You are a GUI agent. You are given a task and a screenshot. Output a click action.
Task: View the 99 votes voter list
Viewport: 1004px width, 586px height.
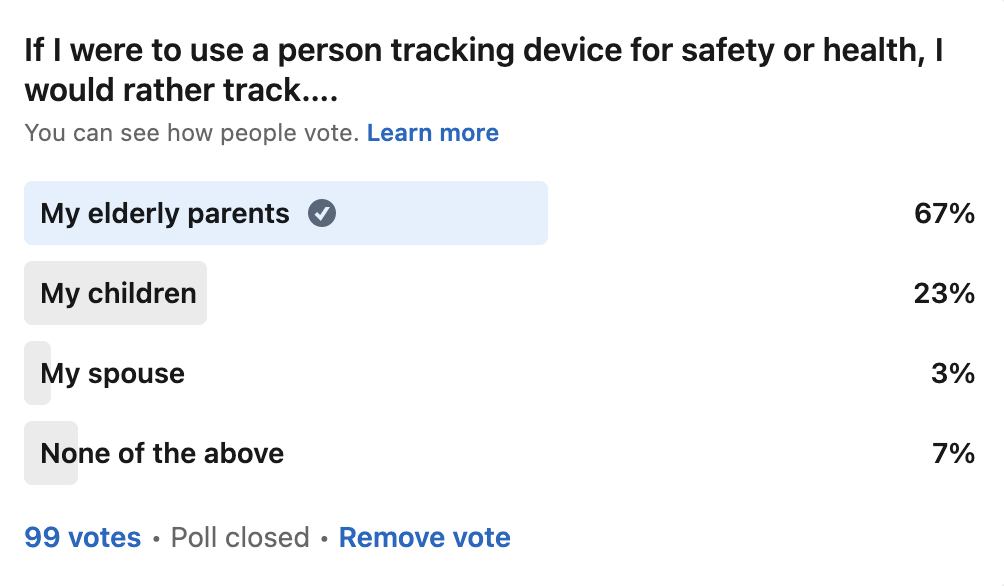pos(83,537)
